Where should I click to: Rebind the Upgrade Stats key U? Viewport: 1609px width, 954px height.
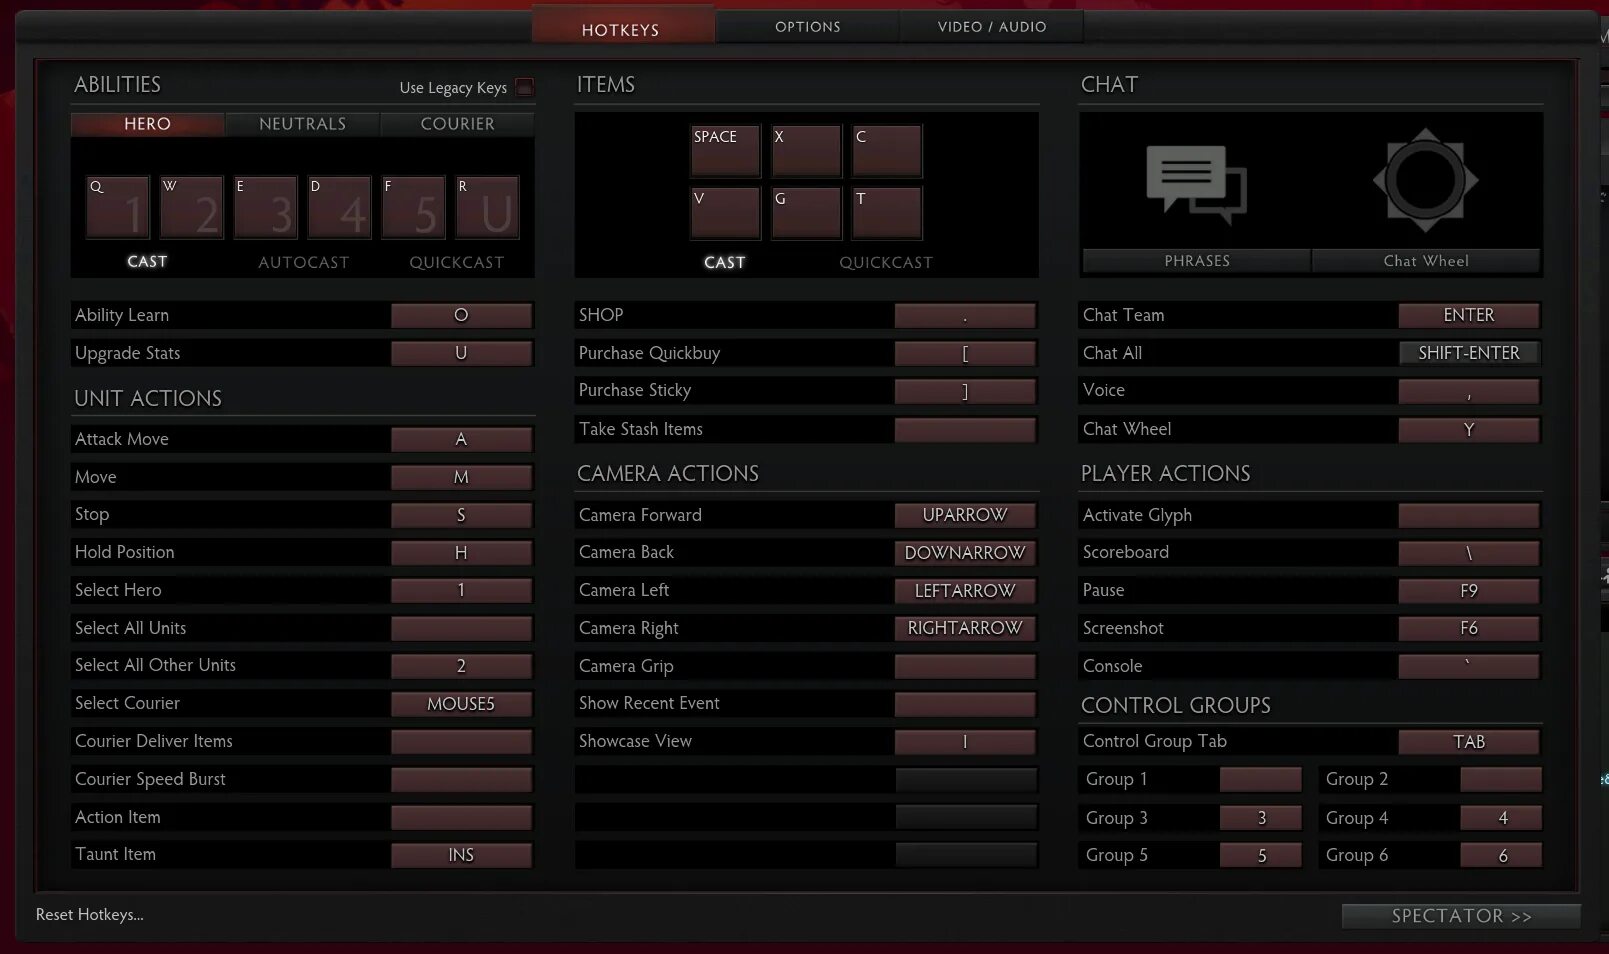pos(461,353)
